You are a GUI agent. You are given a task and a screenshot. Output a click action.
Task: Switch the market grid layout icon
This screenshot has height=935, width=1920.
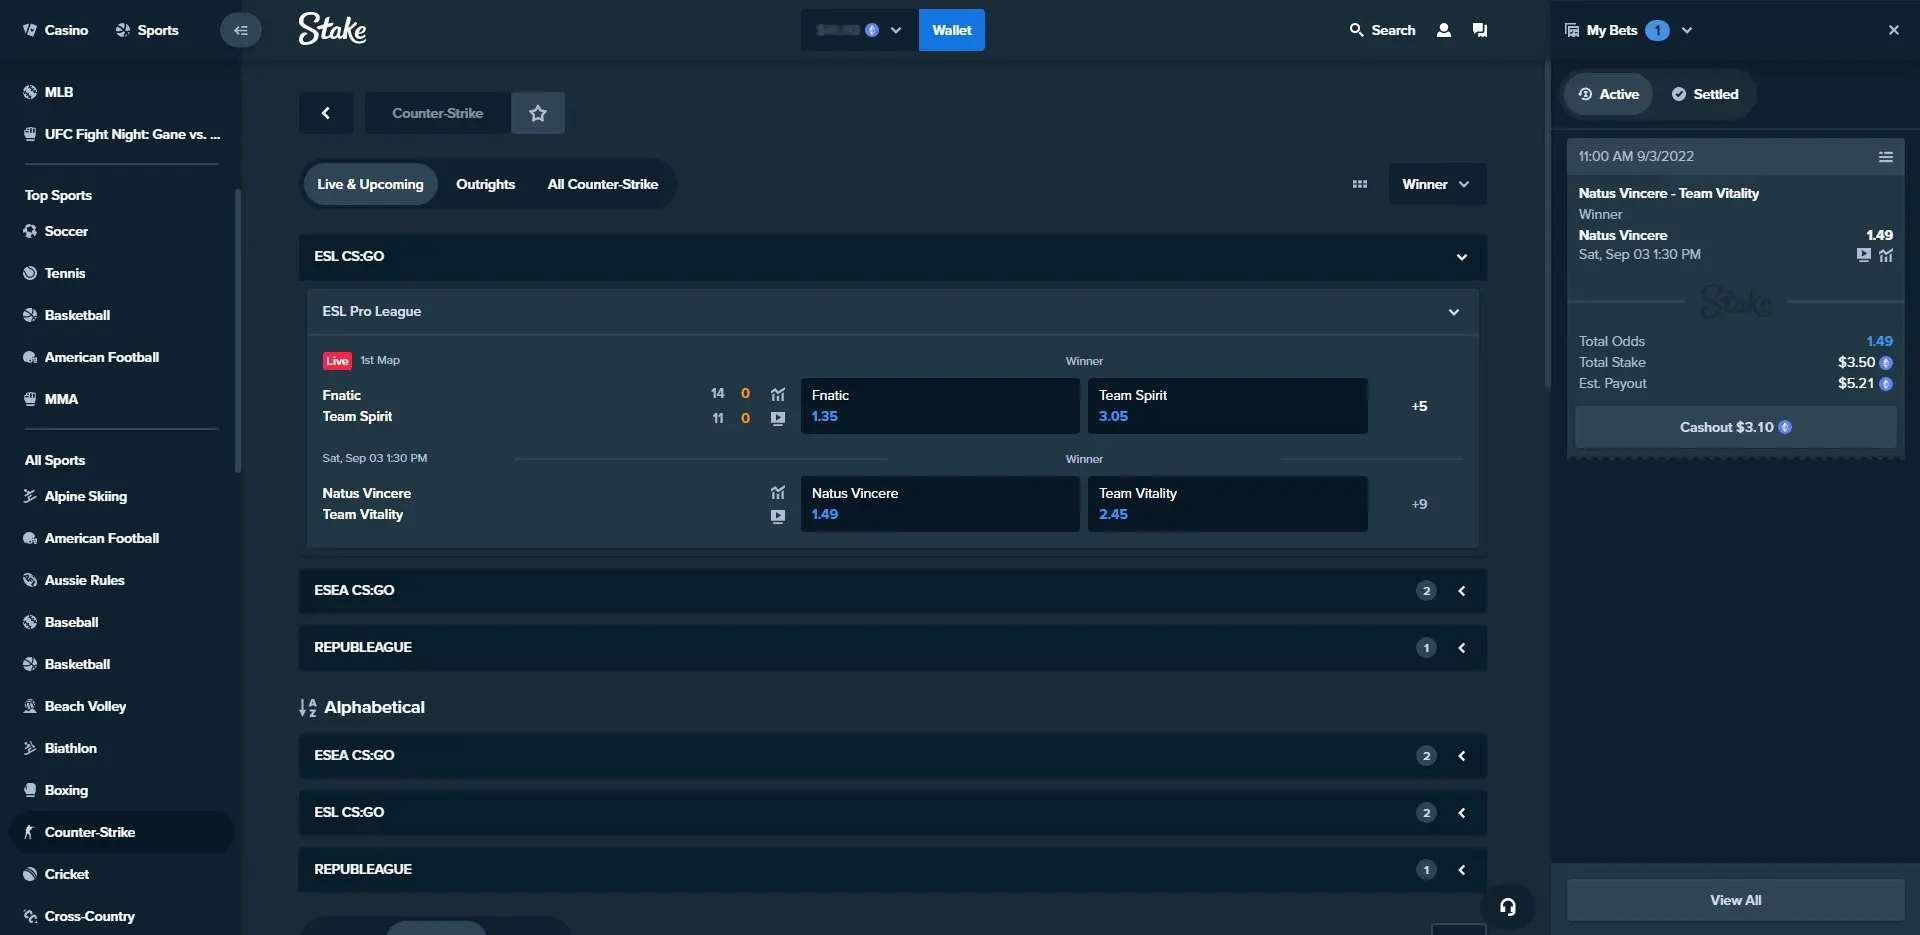coord(1359,184)
